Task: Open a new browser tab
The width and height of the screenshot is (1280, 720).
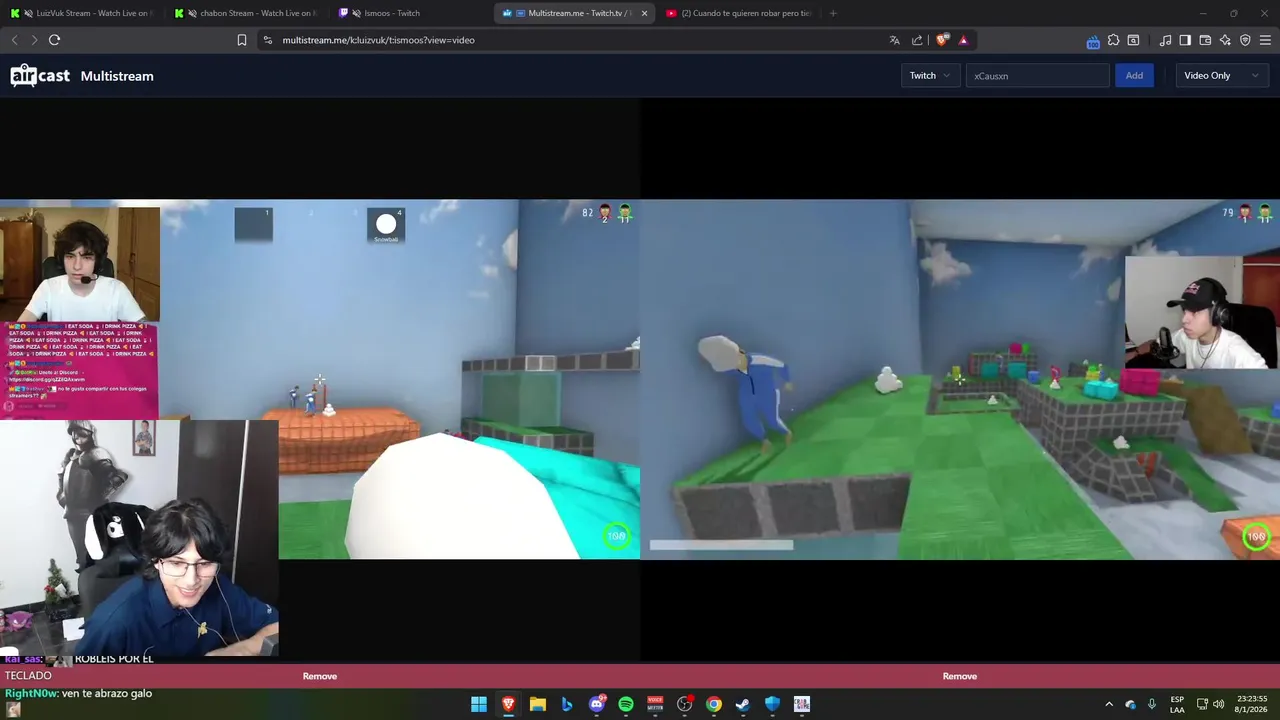Action: pos(833,13)
